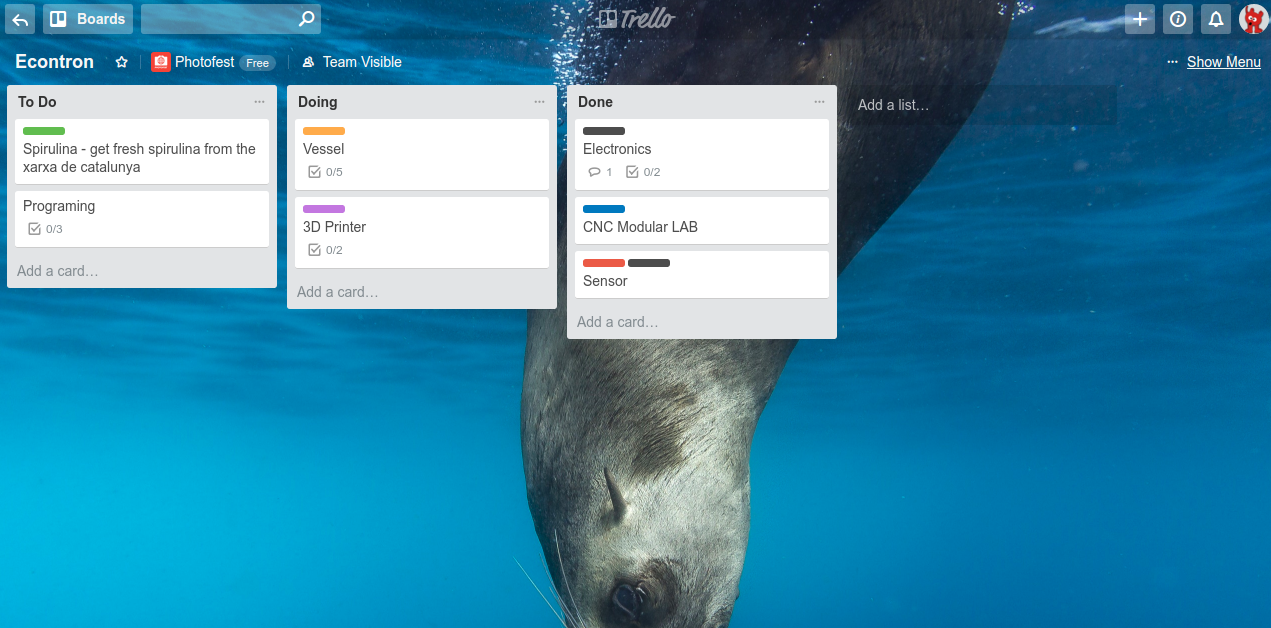Click Add a list placeholder

point(893,105)
